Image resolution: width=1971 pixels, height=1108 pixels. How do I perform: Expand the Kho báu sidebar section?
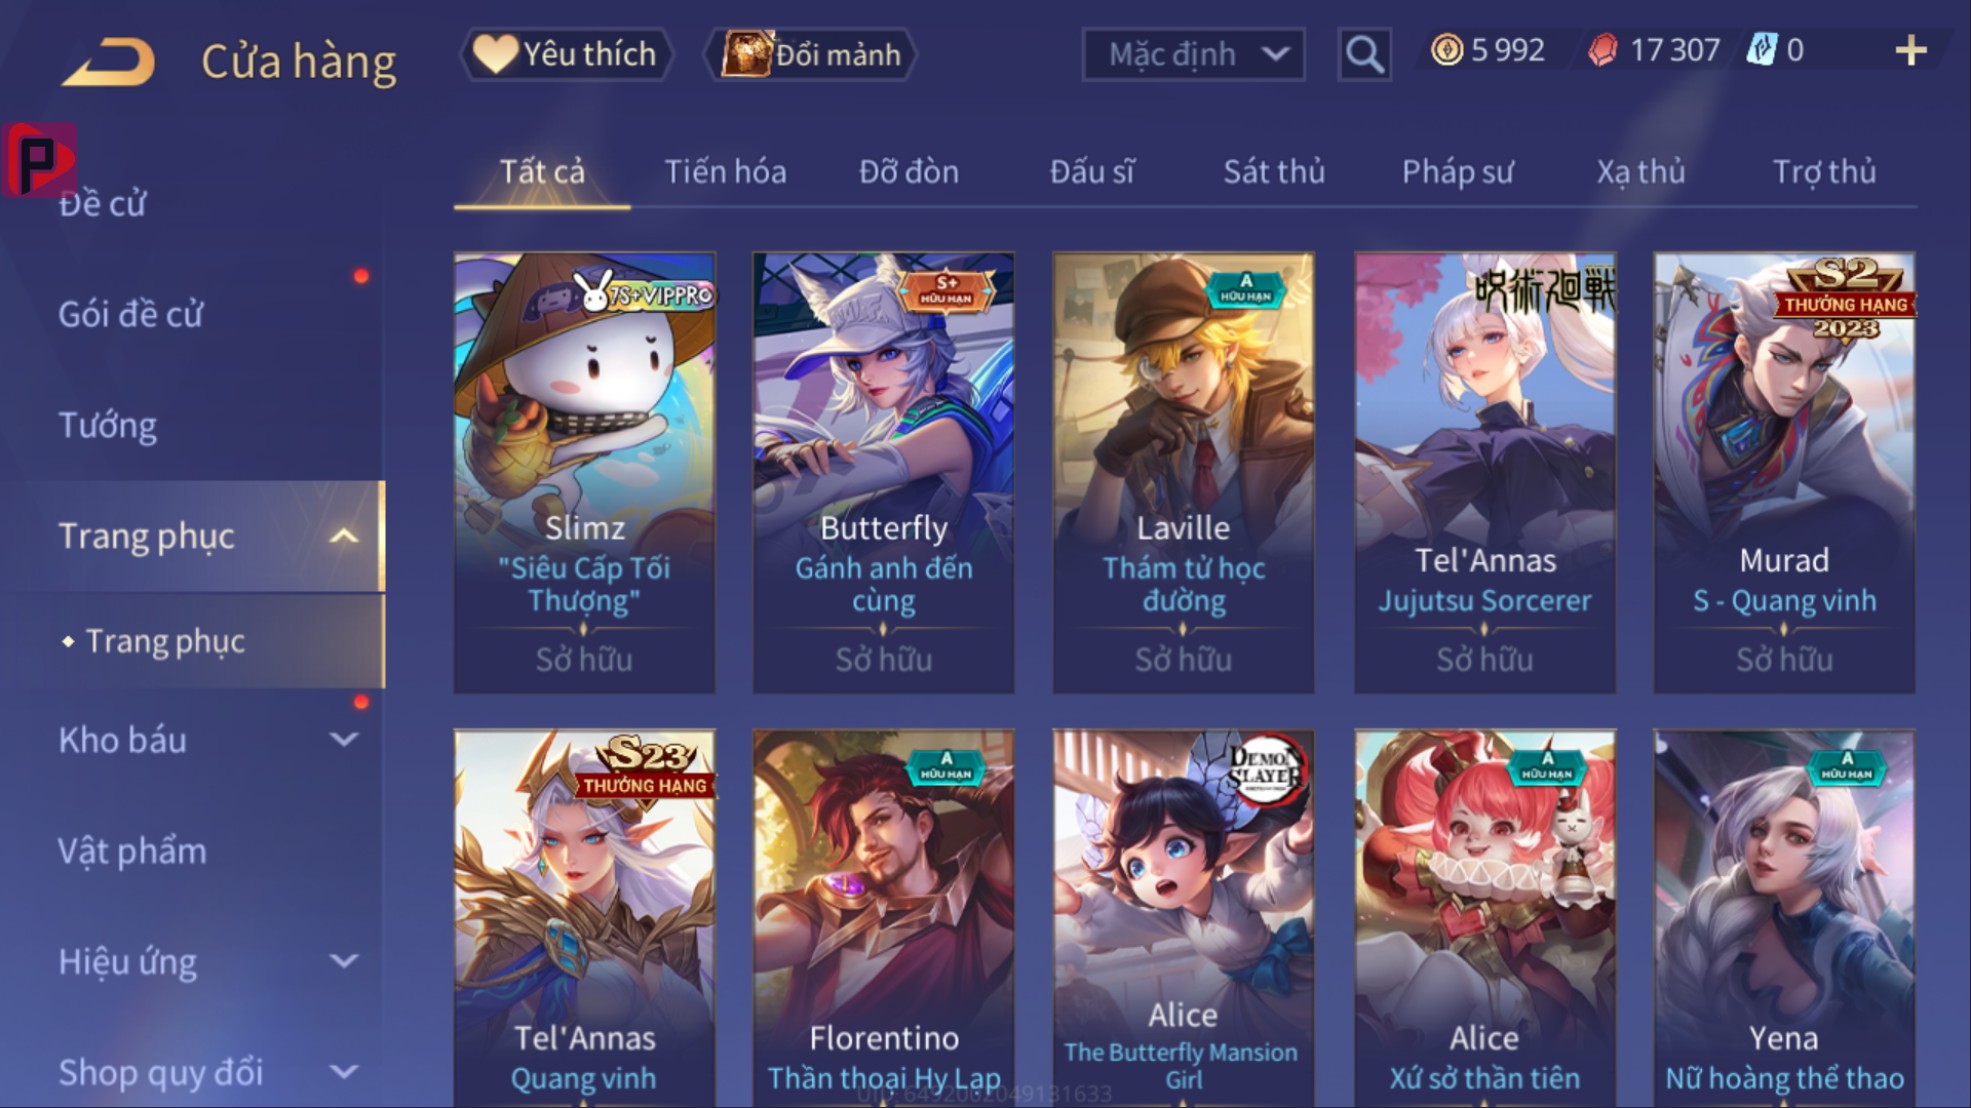pos(343,740)
